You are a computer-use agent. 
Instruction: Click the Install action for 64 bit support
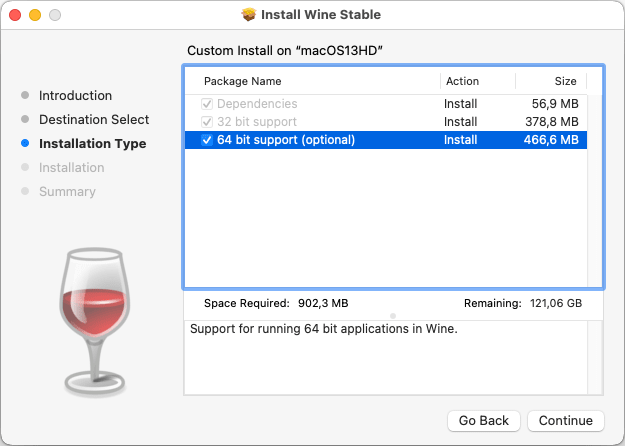pyautogui.click(x=460, y=140)
